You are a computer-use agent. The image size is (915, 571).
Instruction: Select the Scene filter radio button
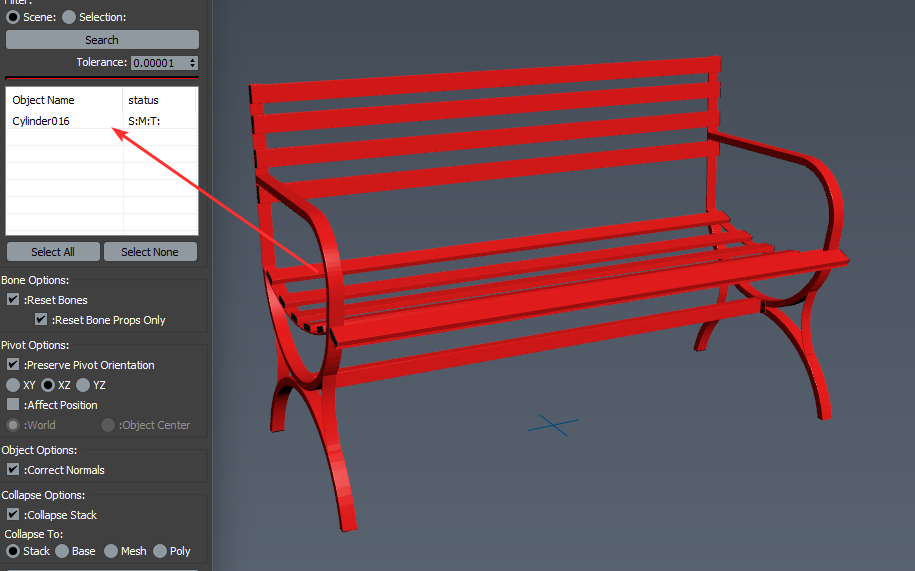coord(13,17)
